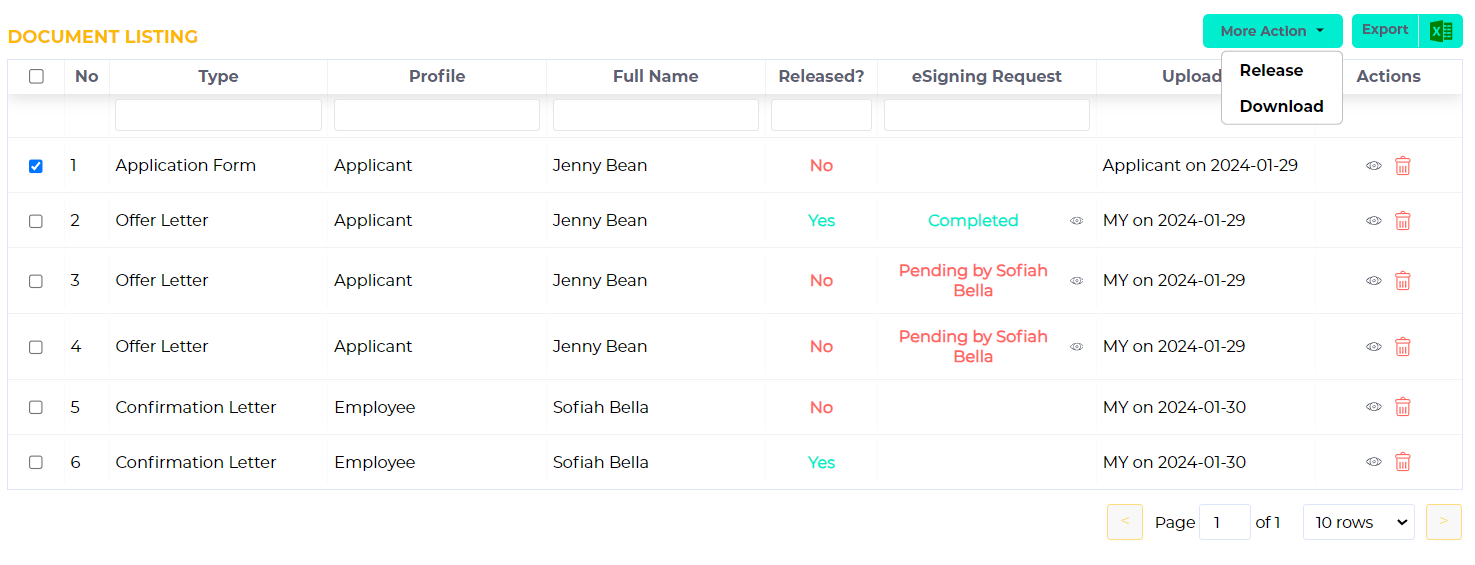View the Completed eSigning request details

1077,221
